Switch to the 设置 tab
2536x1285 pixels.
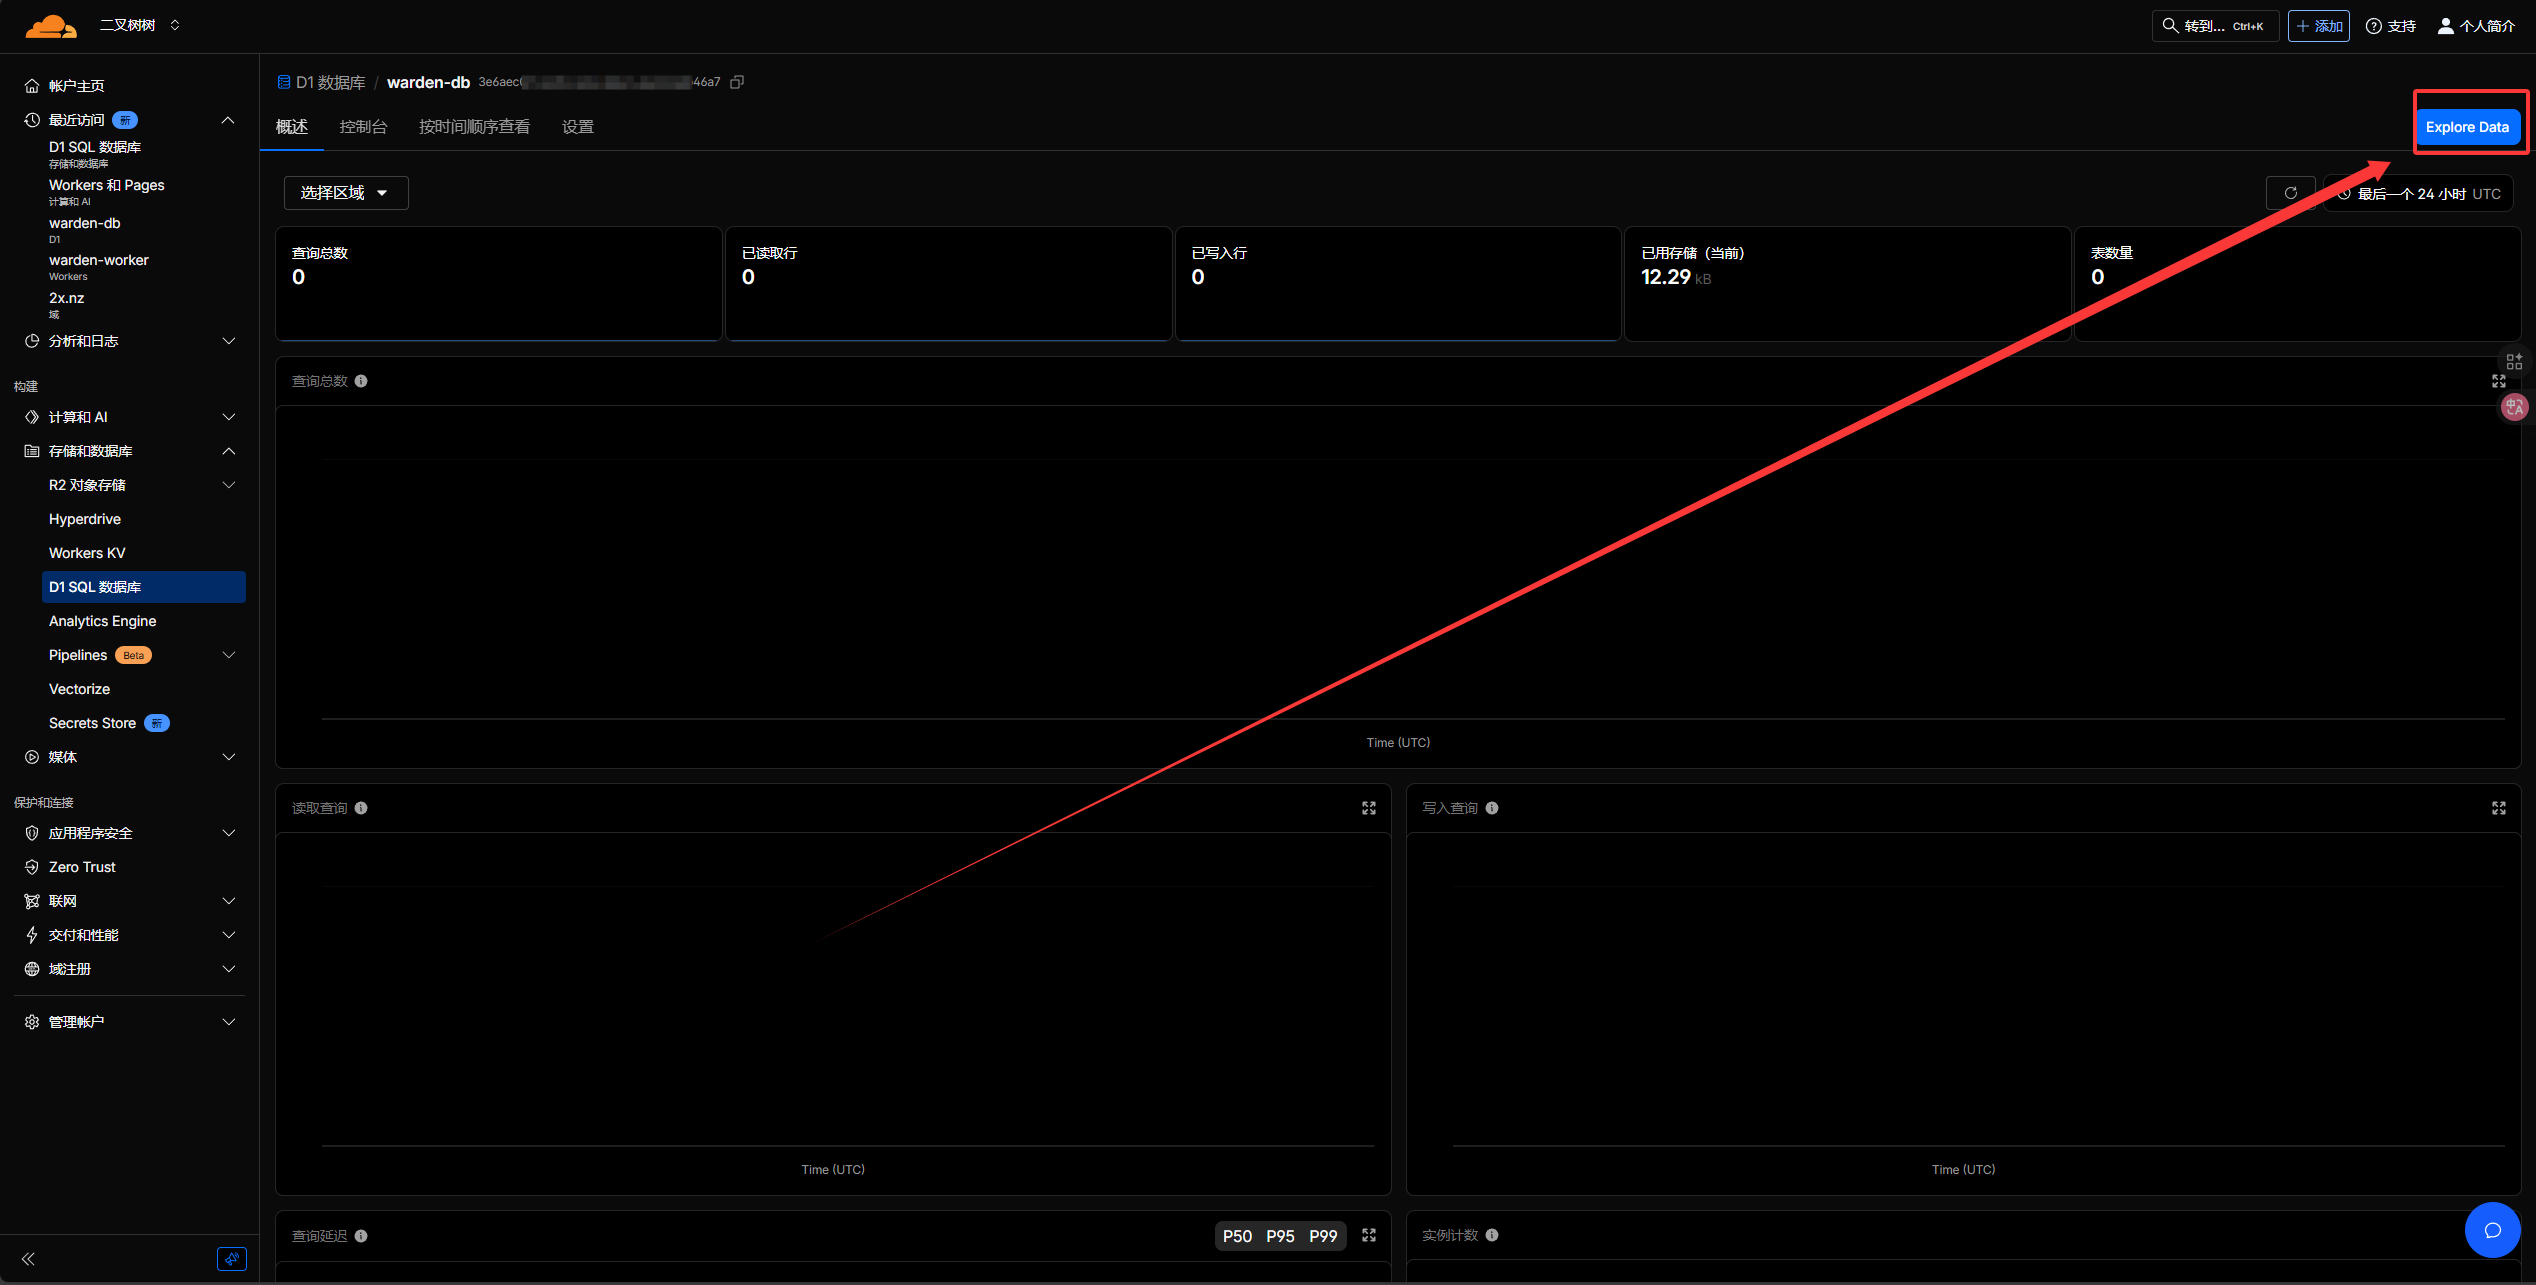(x=577, y=127)
